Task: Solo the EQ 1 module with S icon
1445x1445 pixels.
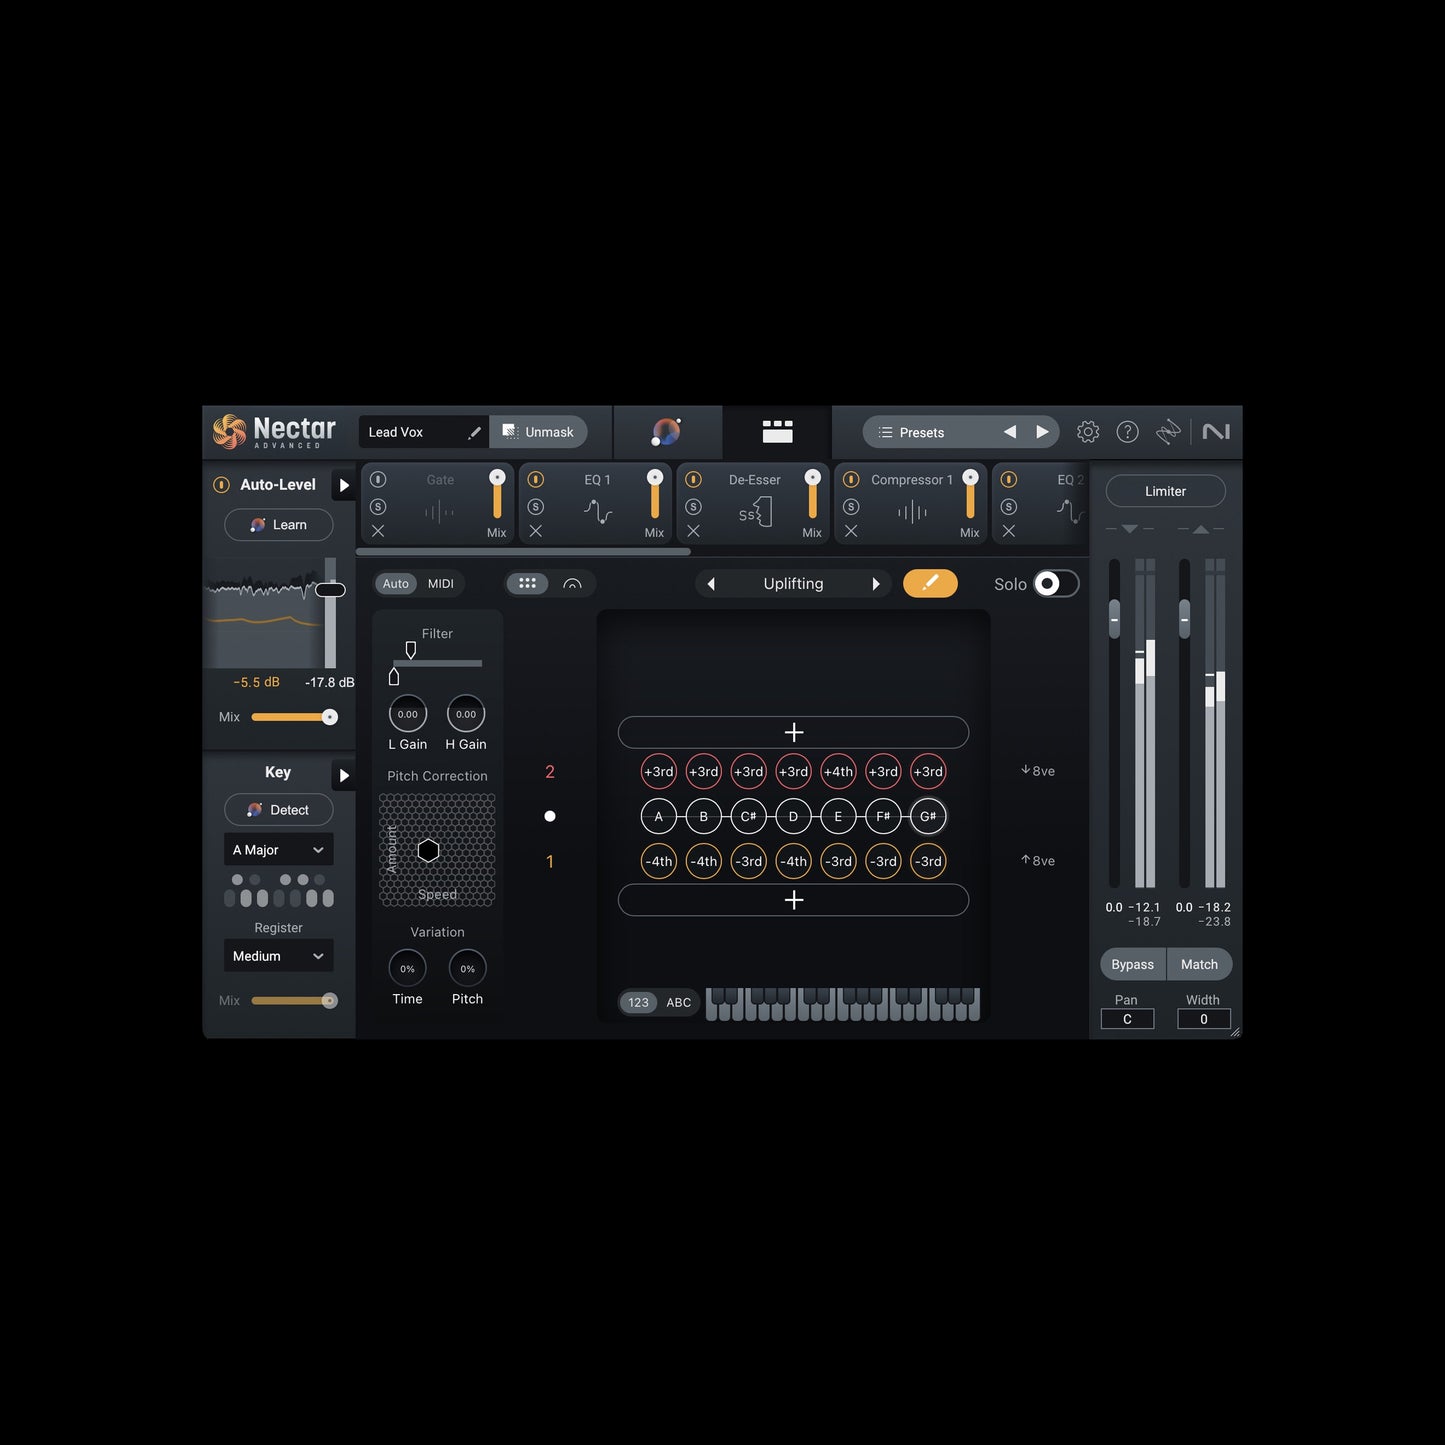Action: pos(536,507)
